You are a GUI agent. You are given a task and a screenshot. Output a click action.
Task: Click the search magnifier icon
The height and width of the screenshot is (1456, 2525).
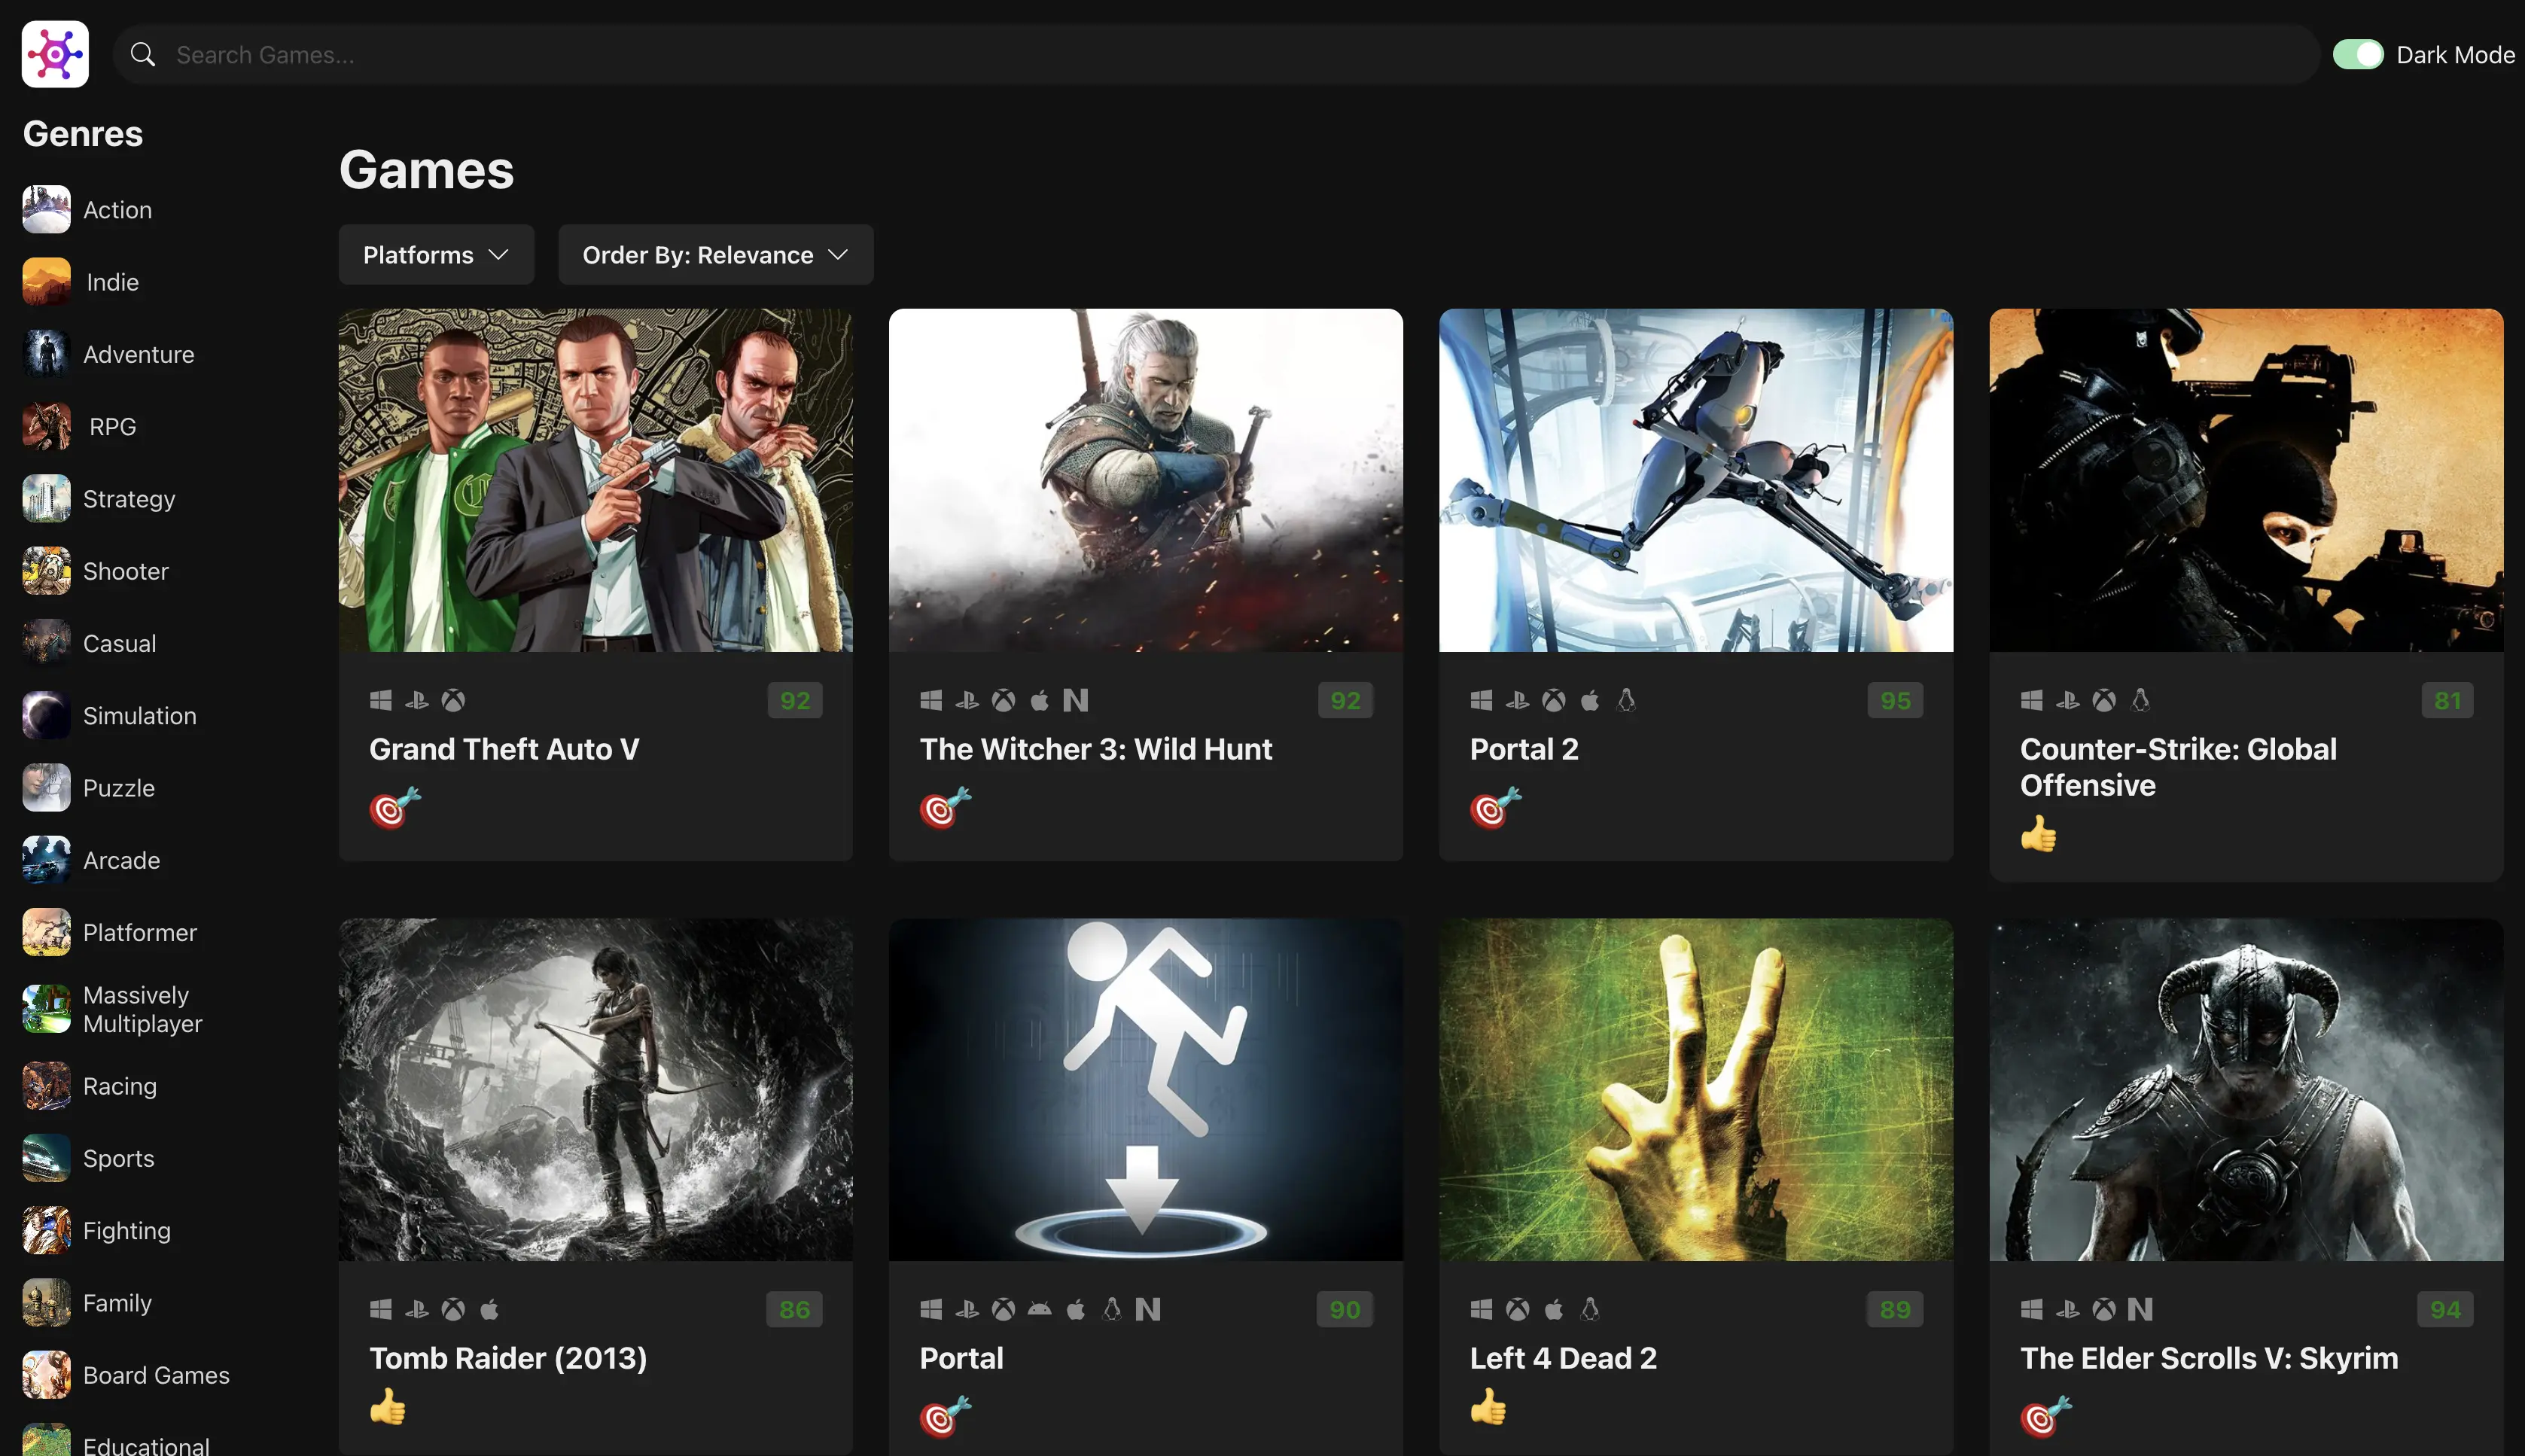coord(143,54)
